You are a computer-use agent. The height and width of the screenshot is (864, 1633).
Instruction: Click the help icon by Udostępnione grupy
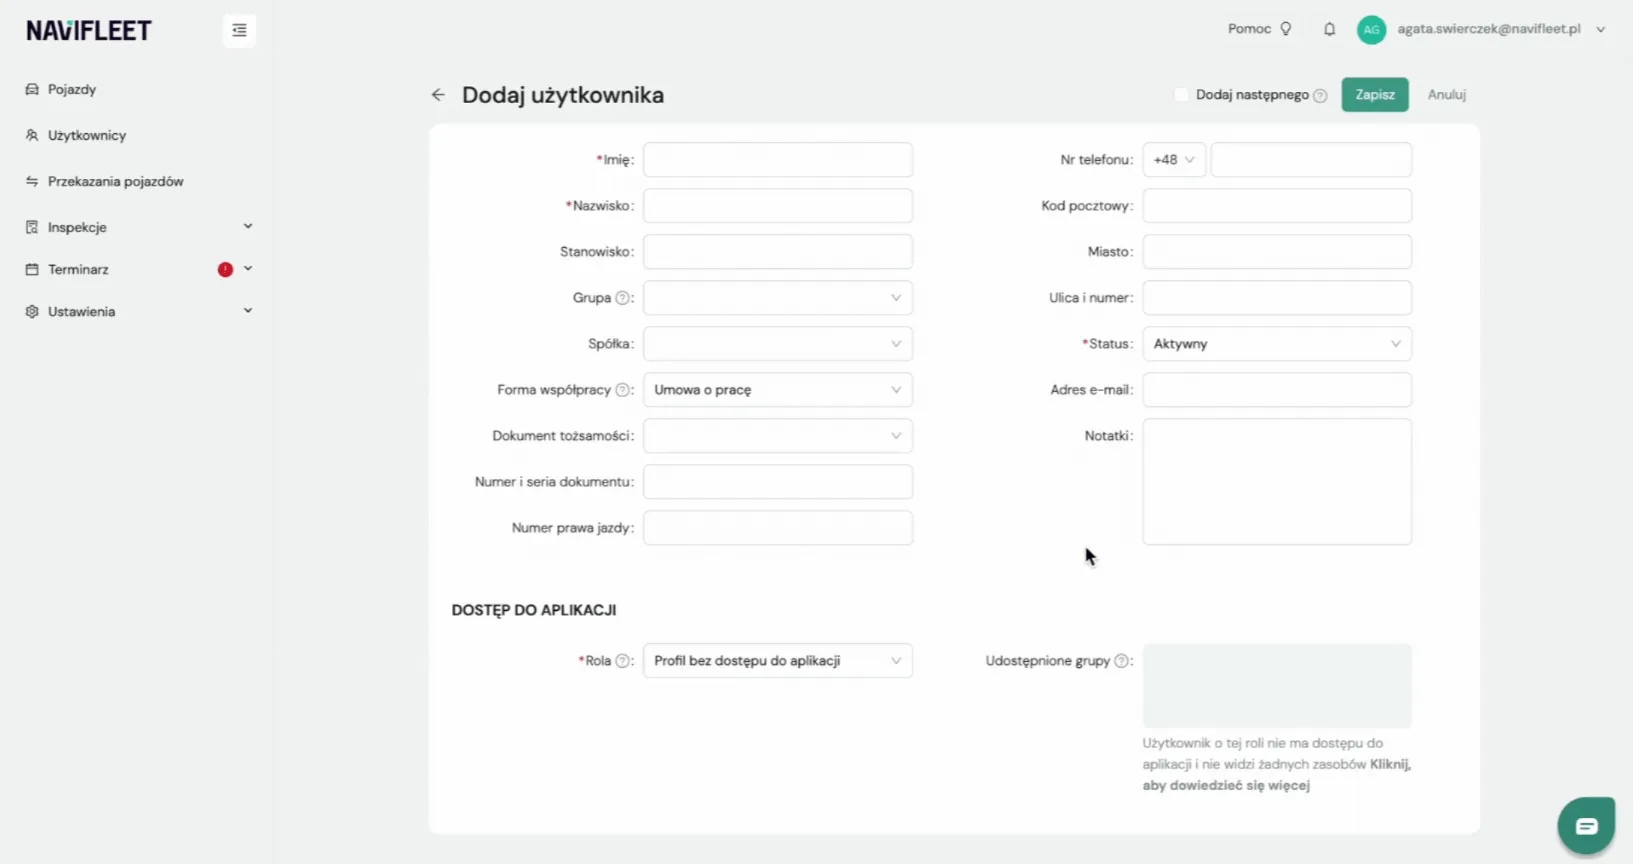click(x=1122, y=661)
